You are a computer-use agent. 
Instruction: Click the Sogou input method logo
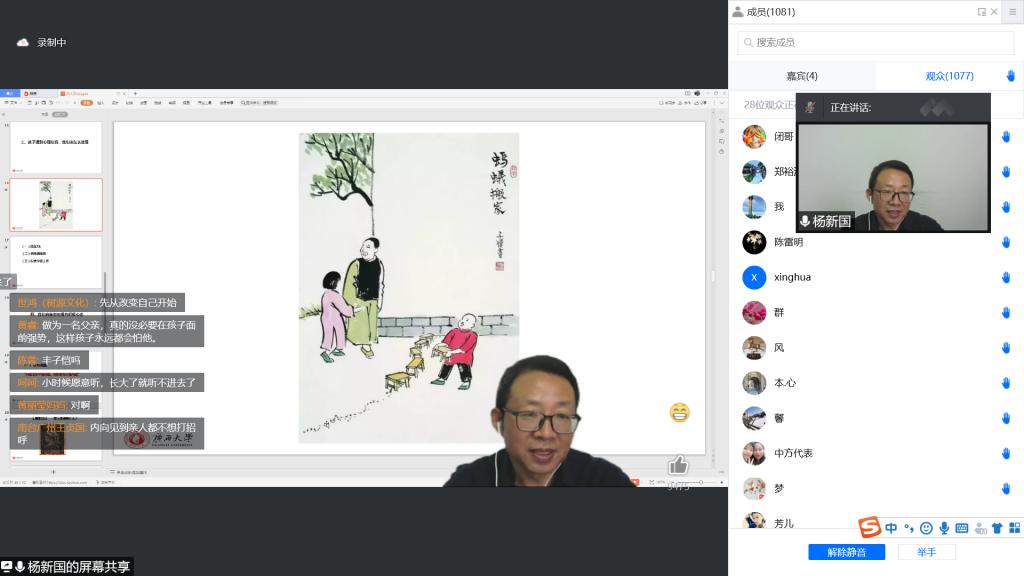(x=869, y=527)
